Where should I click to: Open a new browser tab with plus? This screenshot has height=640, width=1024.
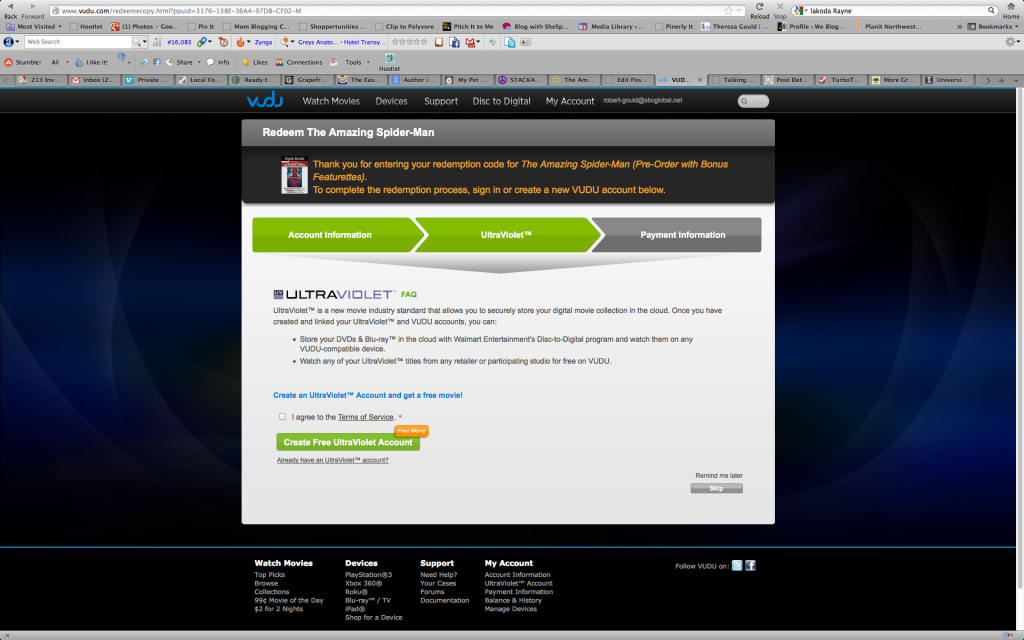1001,80
